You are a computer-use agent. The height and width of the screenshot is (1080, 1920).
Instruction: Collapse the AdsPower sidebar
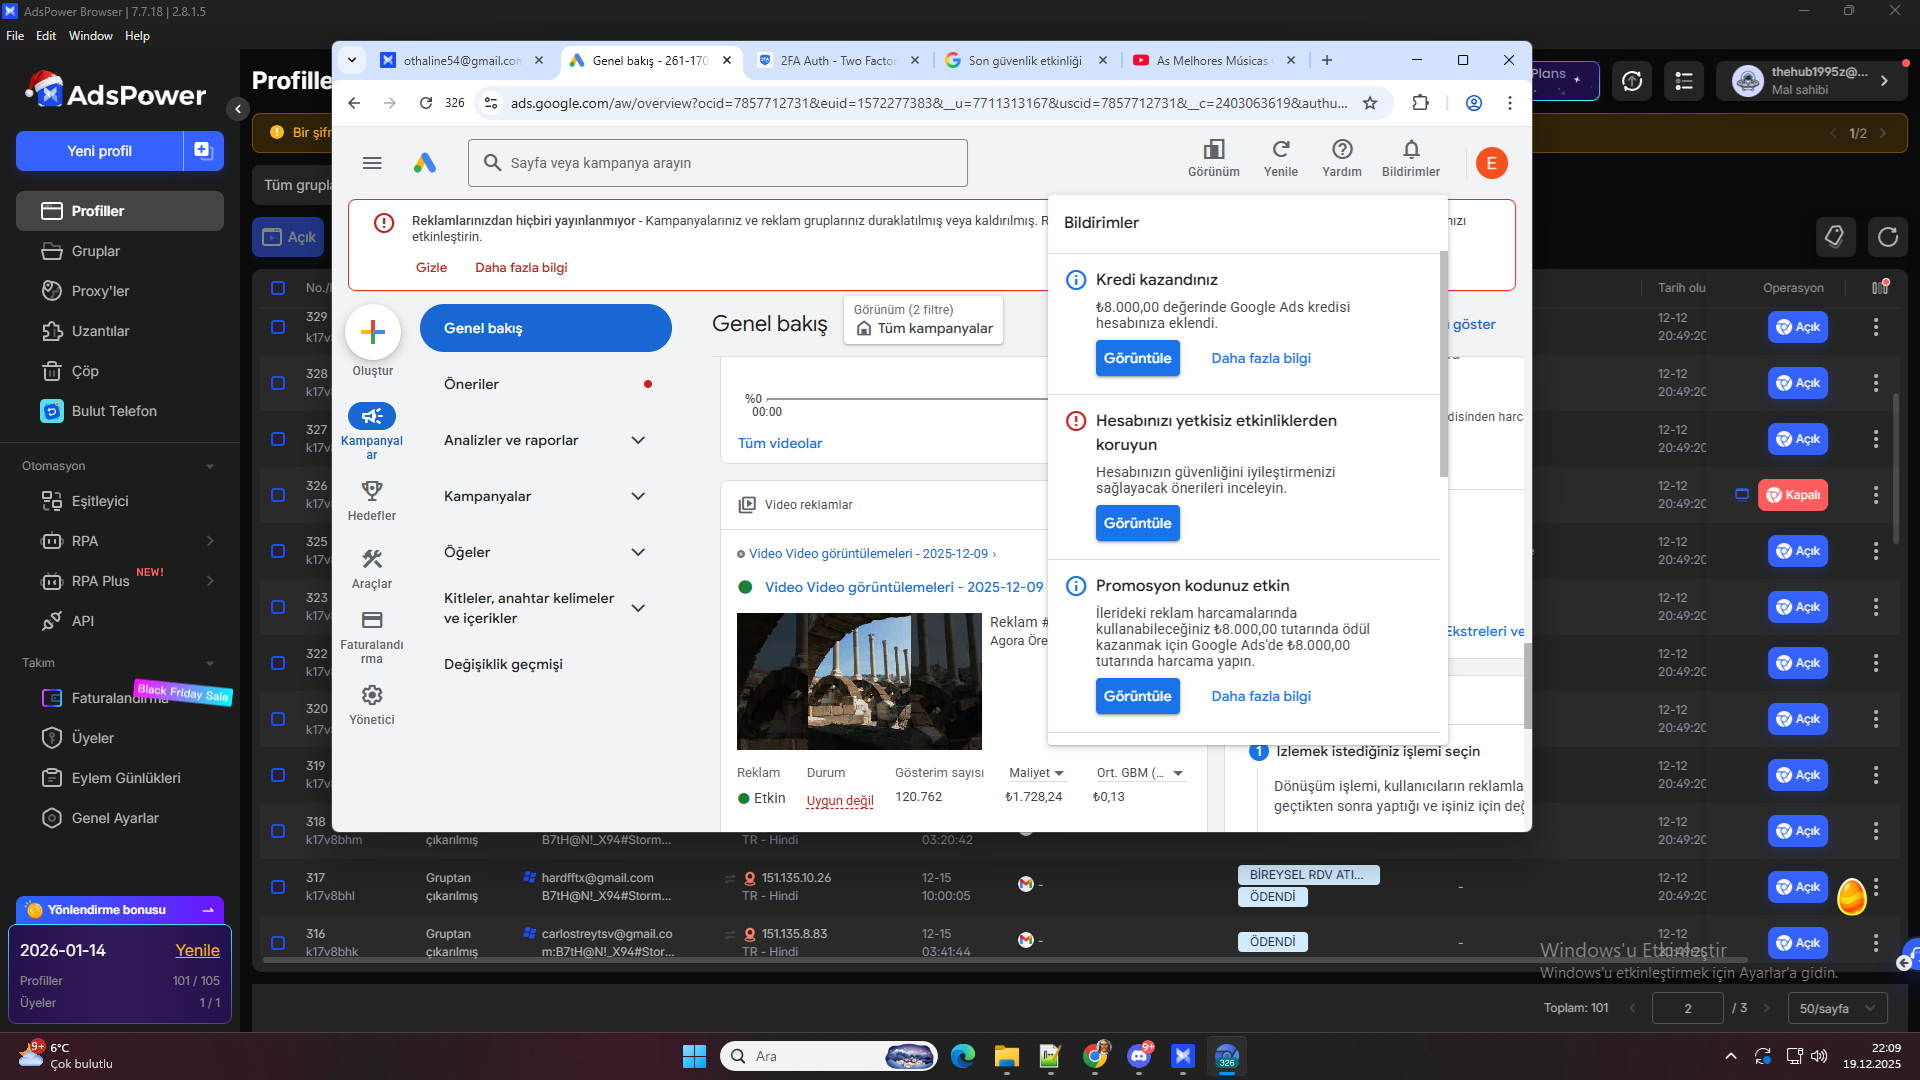(238, 109)
